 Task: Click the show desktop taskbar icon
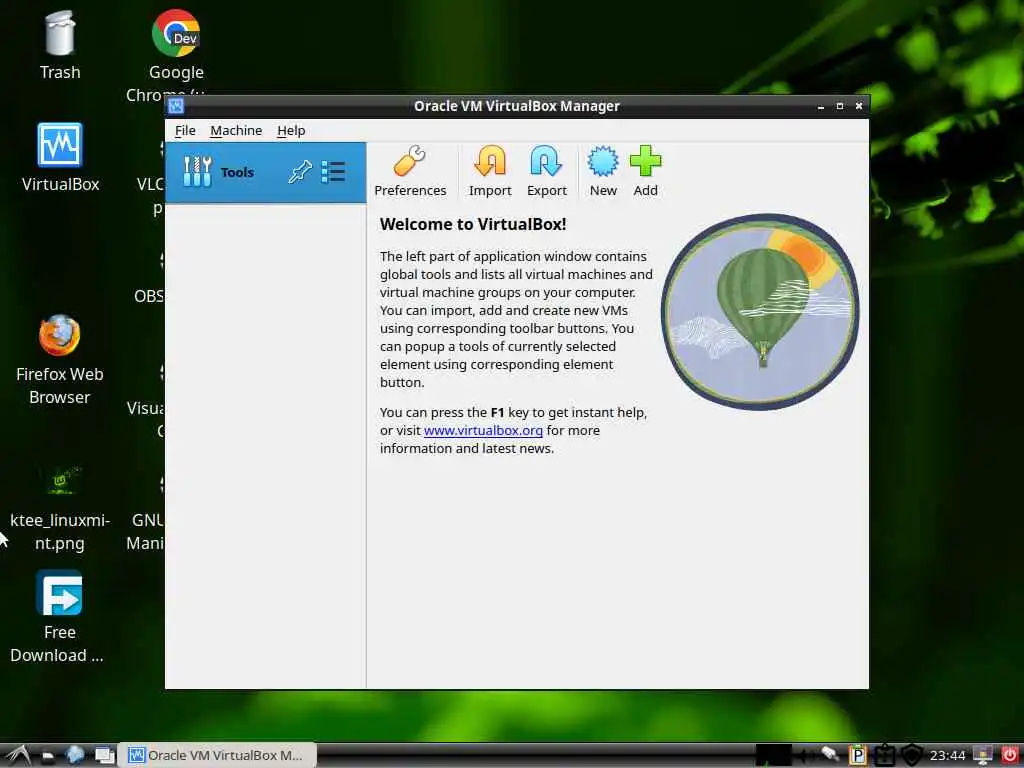[x=104, y=756]
